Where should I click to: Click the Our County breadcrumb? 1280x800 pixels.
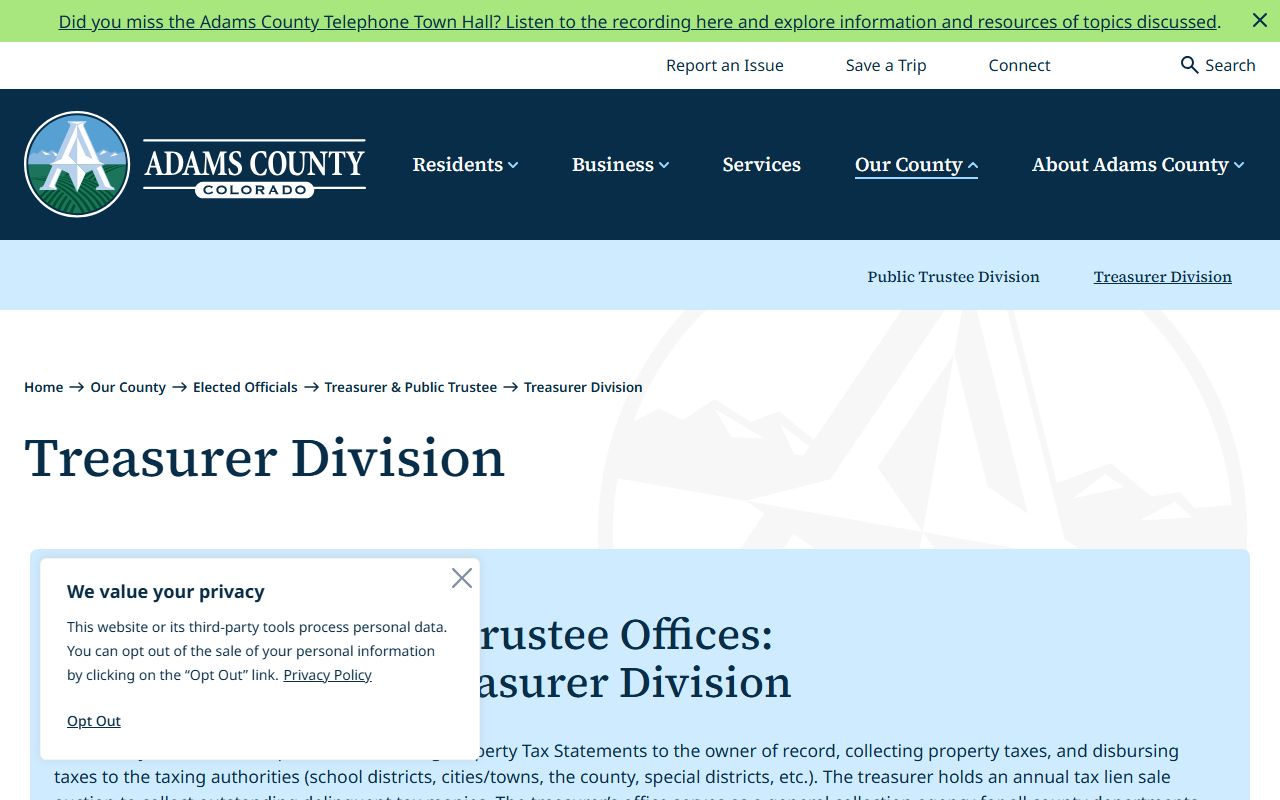(128, 387)
